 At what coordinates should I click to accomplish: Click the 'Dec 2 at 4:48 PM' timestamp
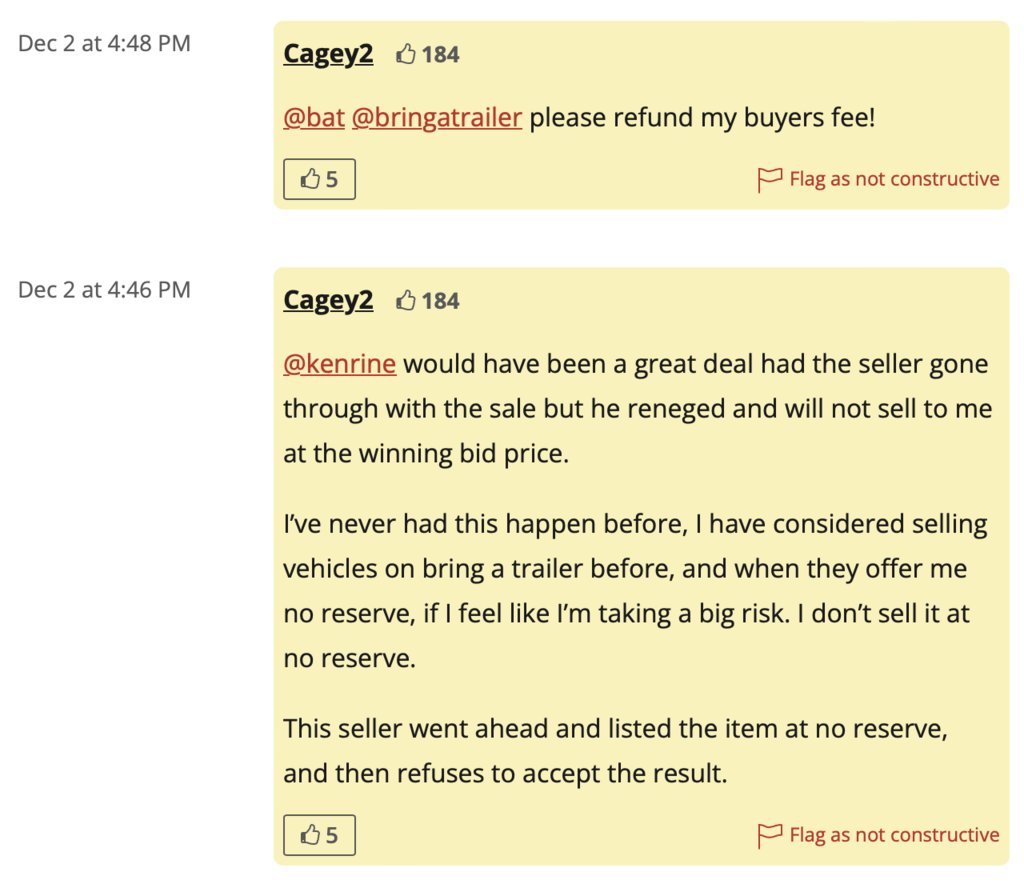104,43
